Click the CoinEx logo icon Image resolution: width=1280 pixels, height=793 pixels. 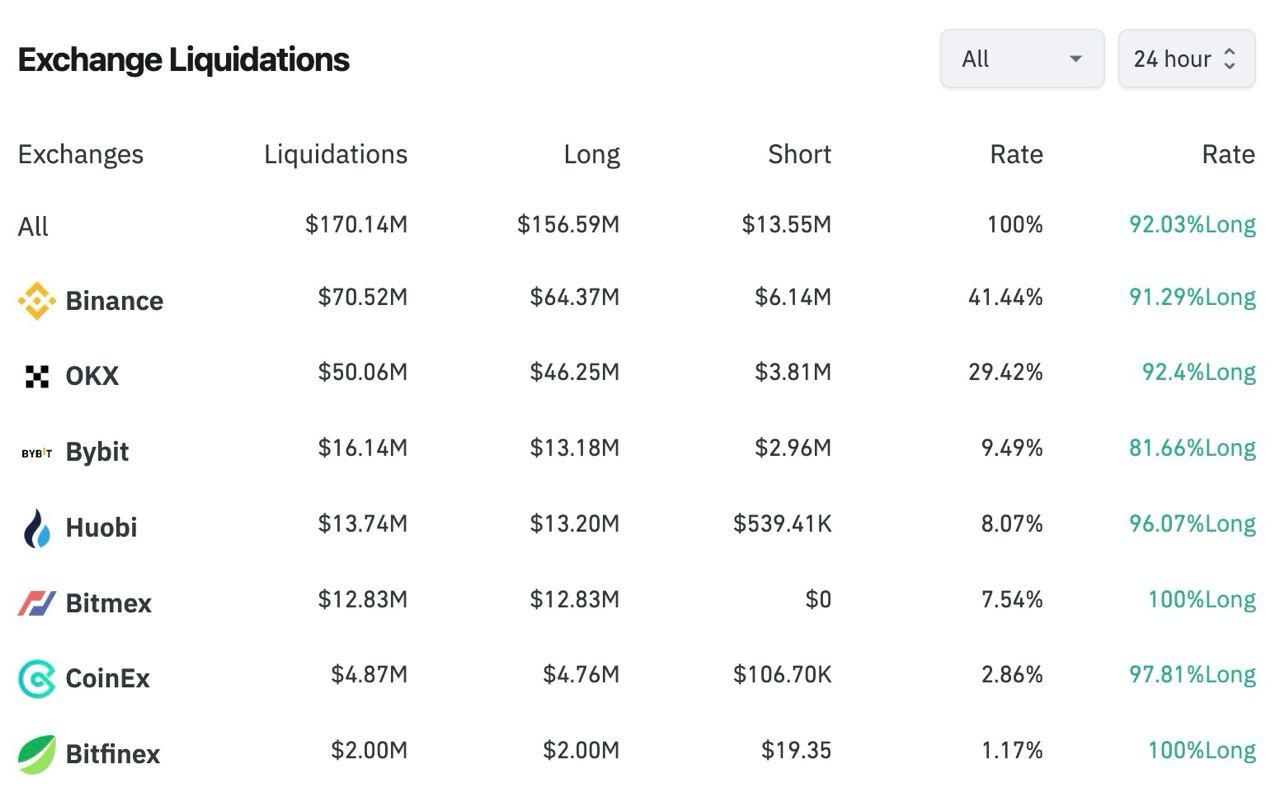point(37,679)
